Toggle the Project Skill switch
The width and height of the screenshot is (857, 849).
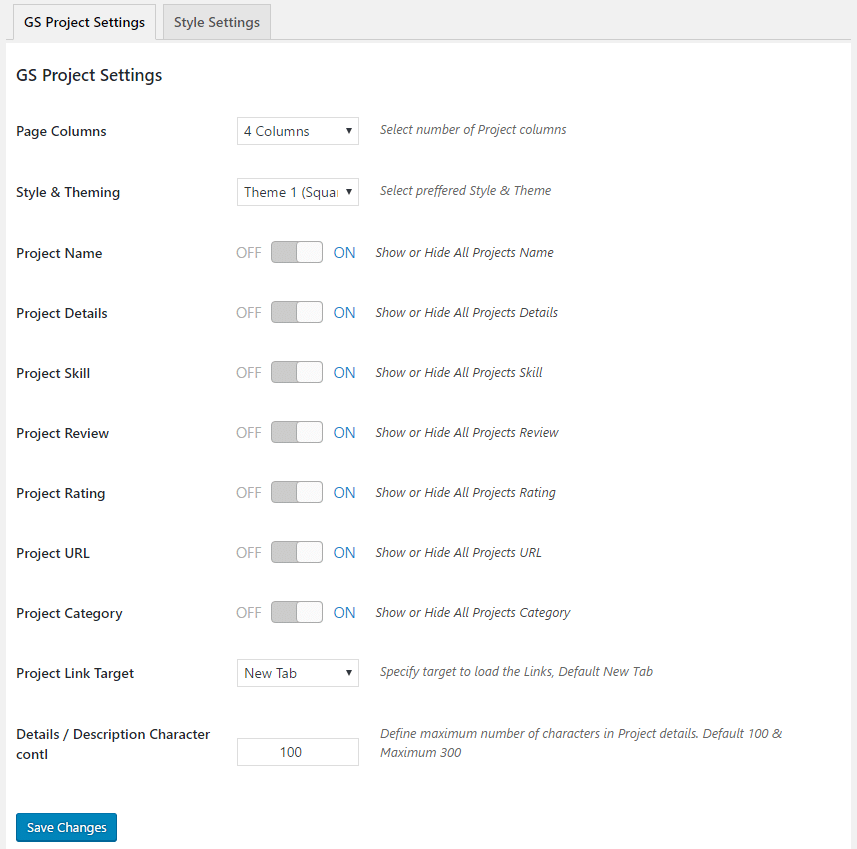pyautogui.click(x=297, y=372)
